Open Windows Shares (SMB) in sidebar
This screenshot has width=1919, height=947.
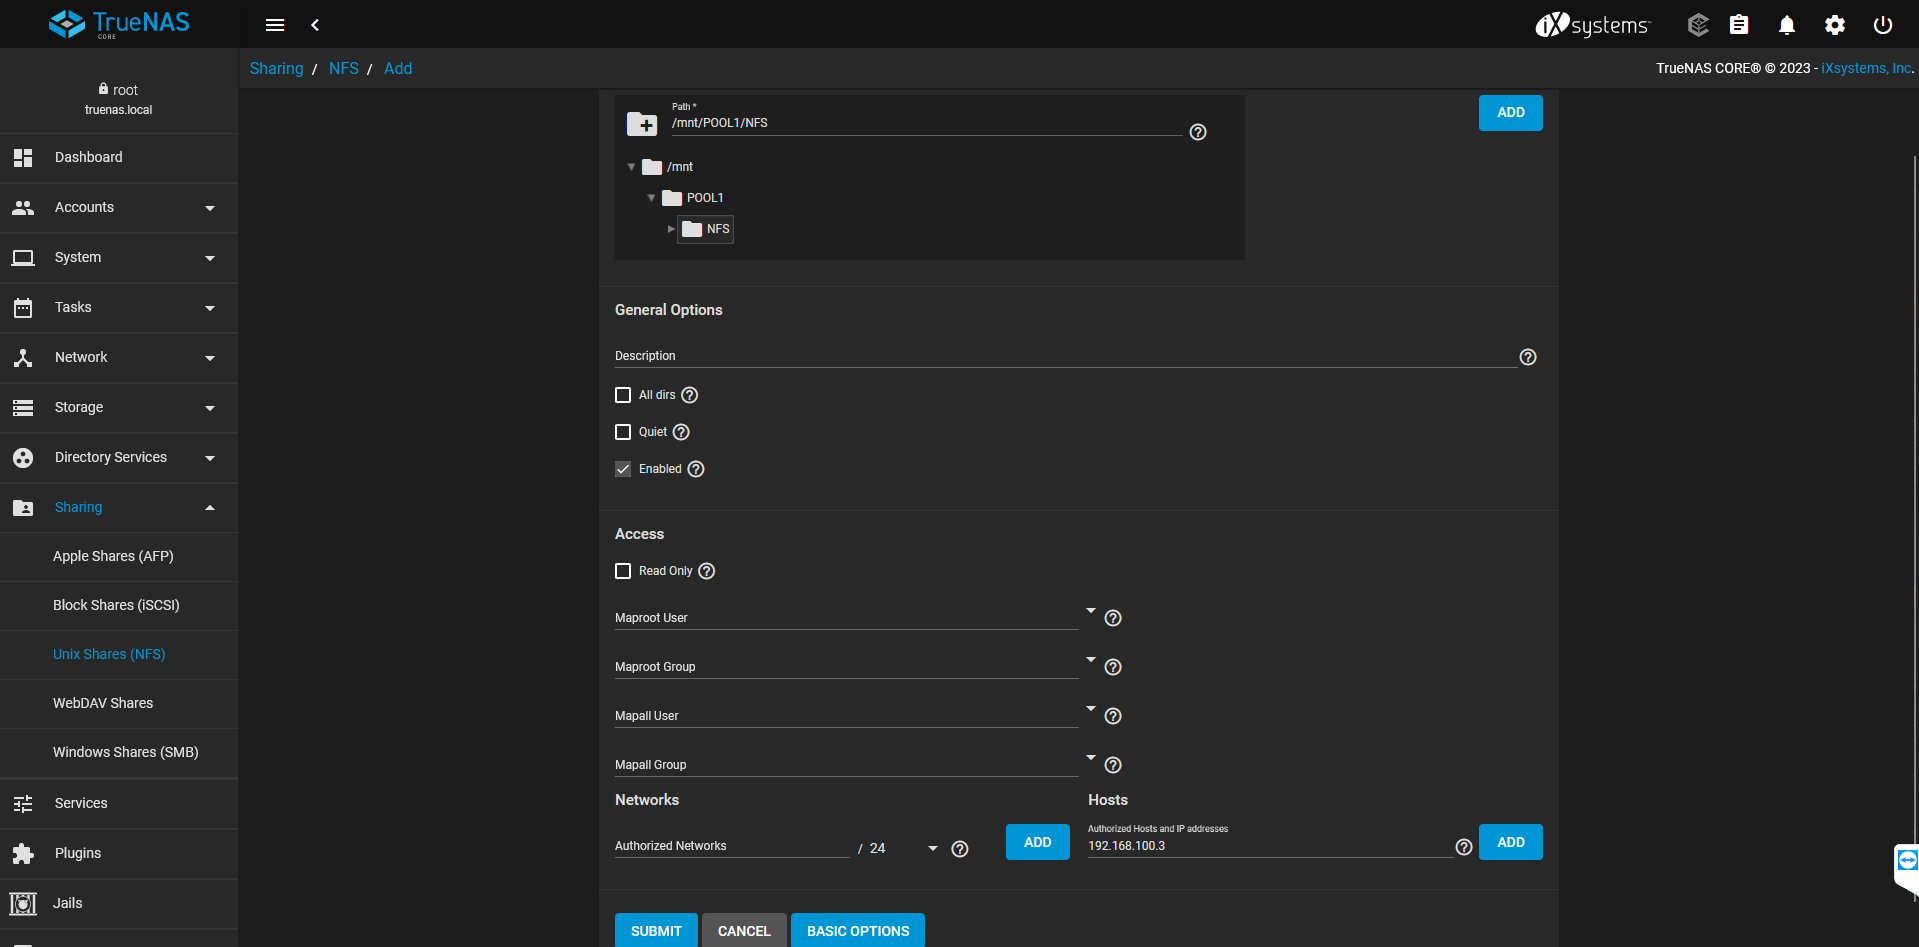(x=125, y=752)
